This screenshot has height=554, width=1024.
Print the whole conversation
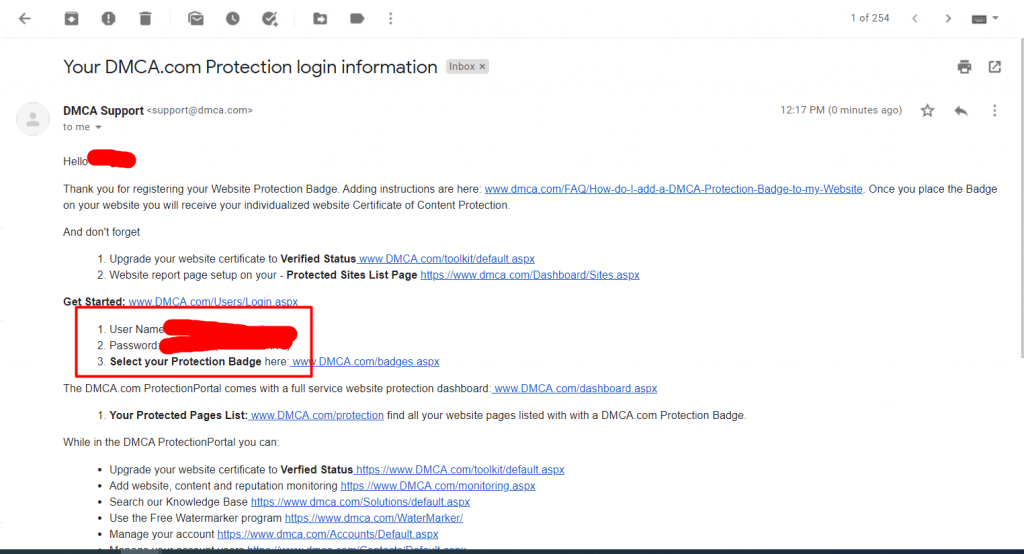click(x=964, y=67)
